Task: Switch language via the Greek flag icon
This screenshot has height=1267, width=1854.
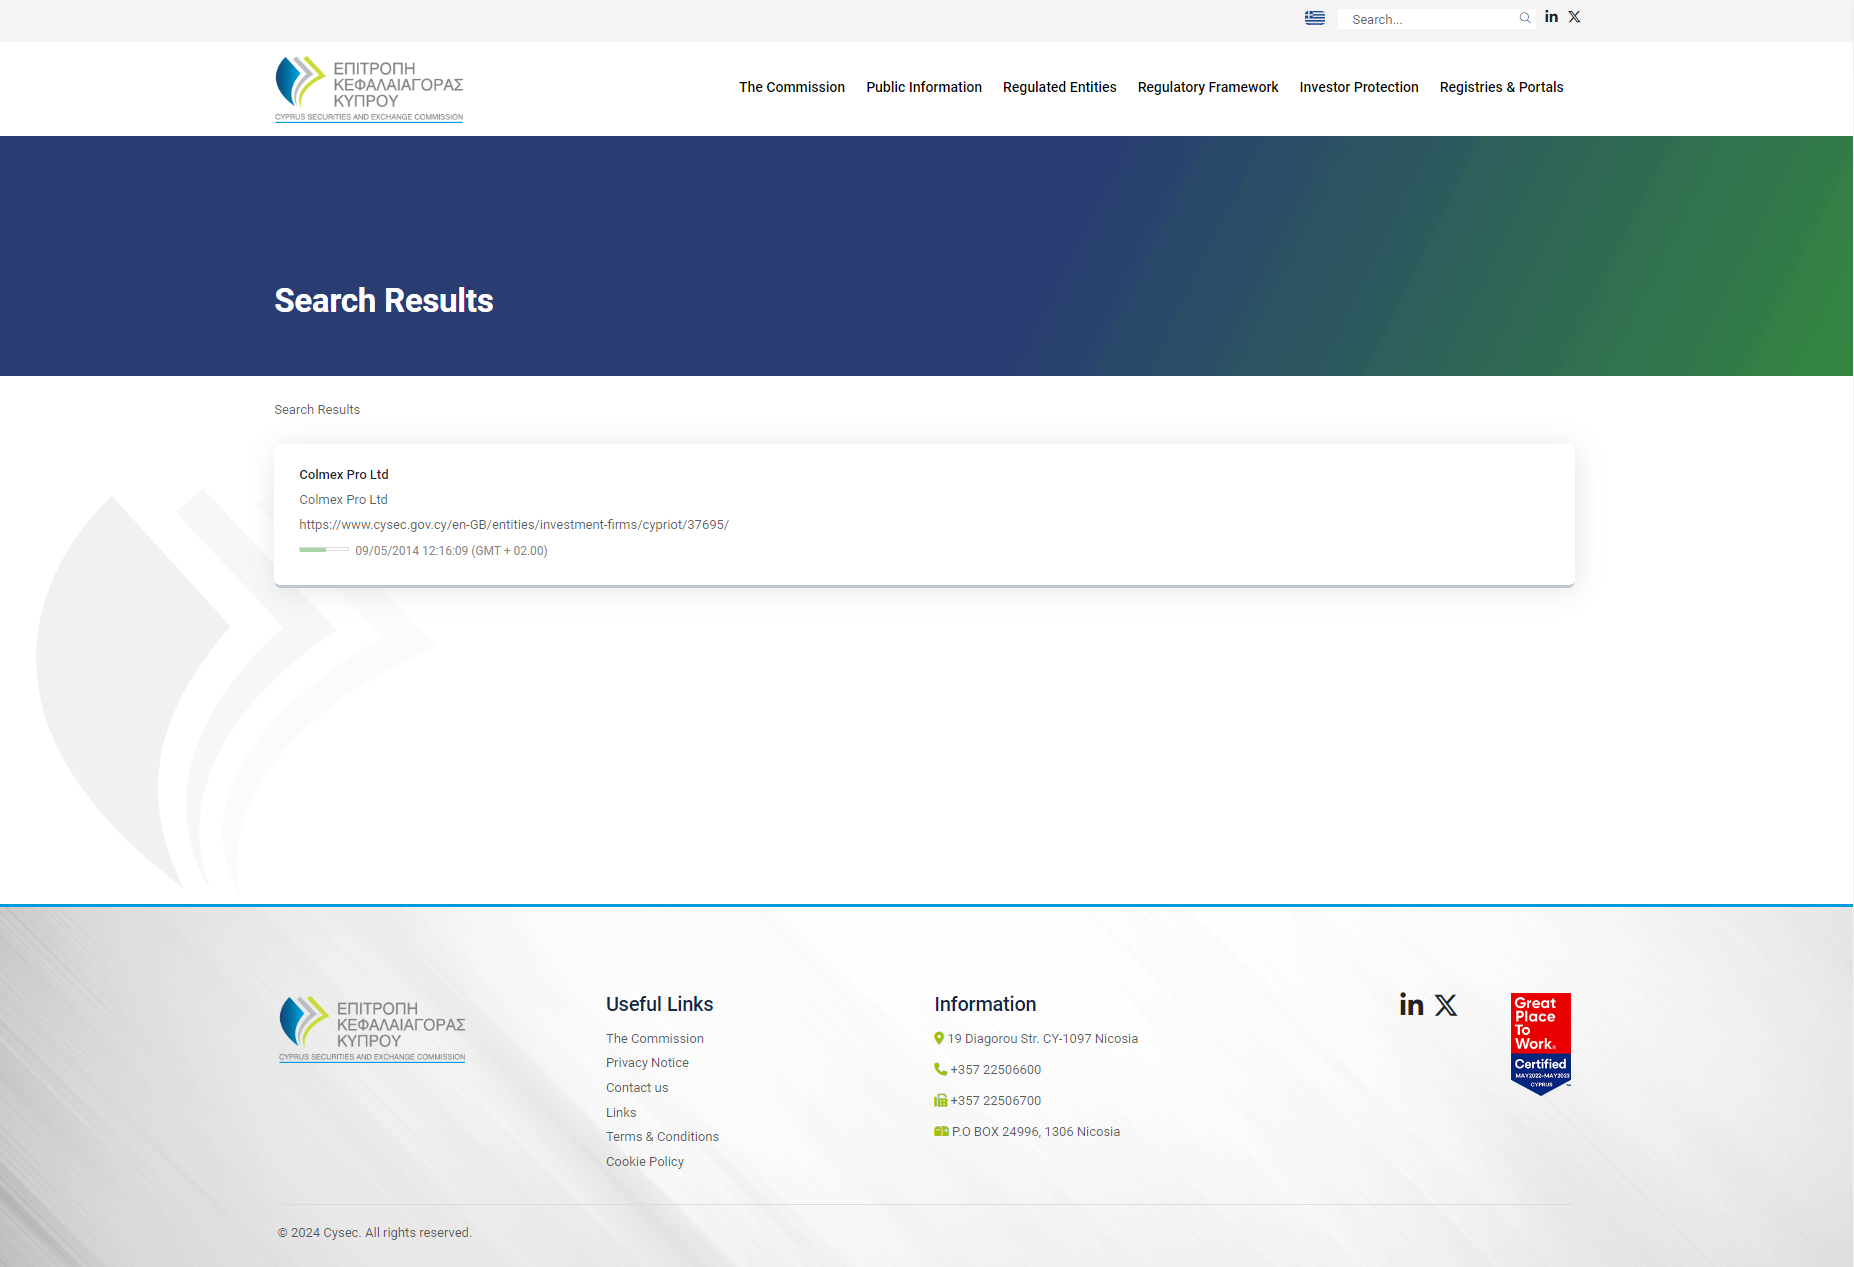Action: click(x=1315, y=18)
